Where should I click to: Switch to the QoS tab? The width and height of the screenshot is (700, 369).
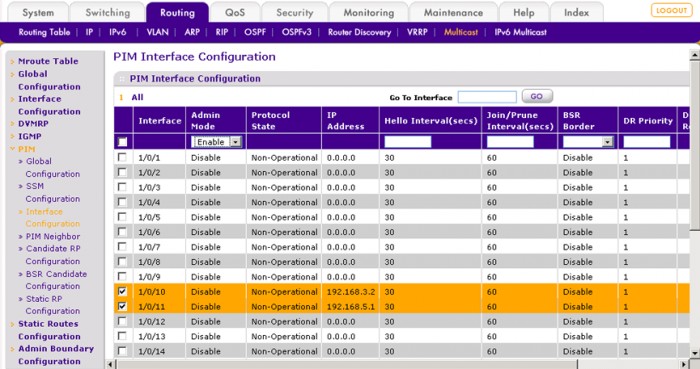point(235,12)
